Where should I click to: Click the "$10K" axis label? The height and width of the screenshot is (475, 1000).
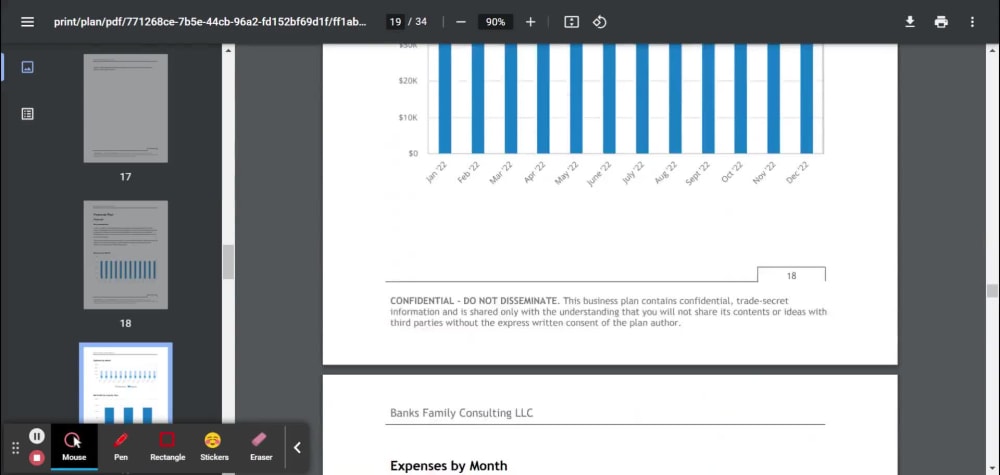tap(408, 117)
